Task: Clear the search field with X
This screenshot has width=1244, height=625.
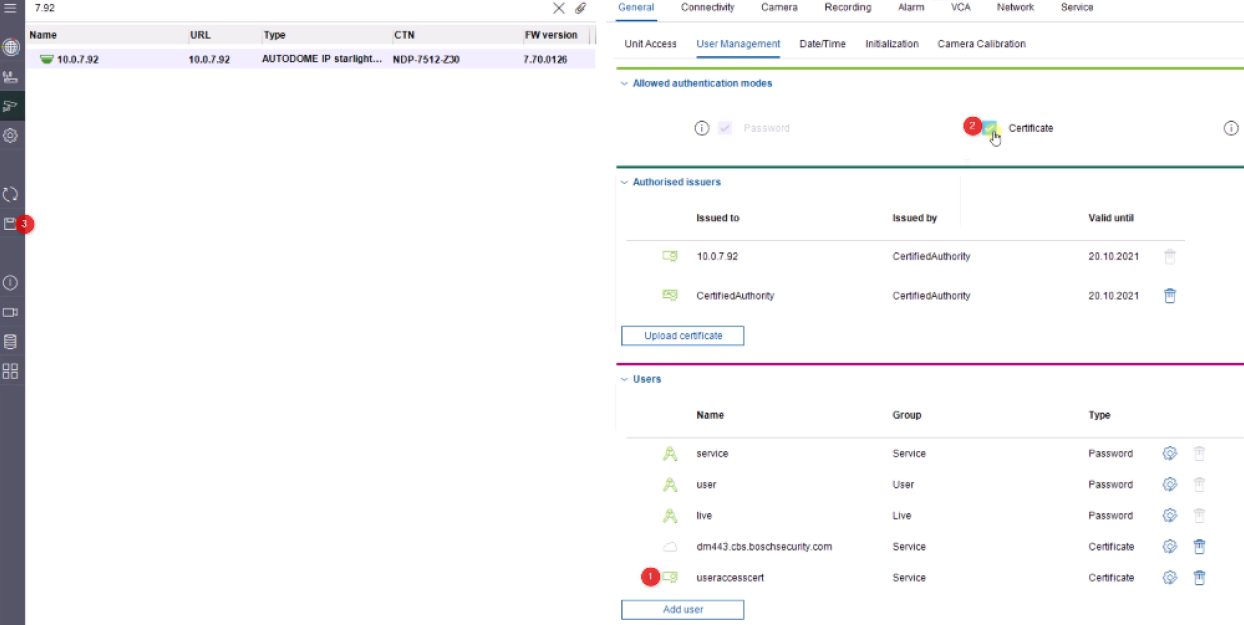Action: point(559,8)
